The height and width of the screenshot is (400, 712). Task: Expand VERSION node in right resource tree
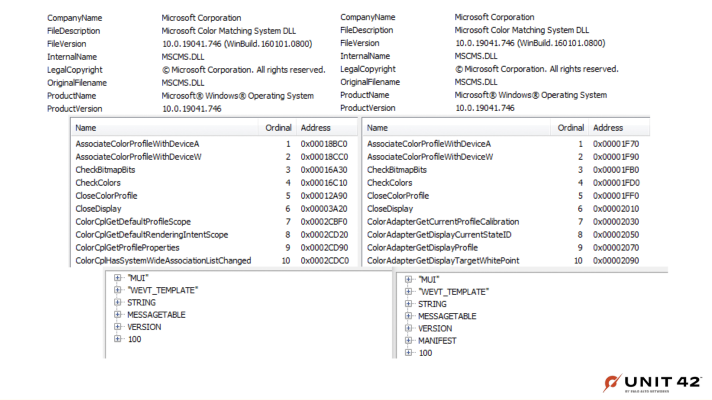point(408,328)
